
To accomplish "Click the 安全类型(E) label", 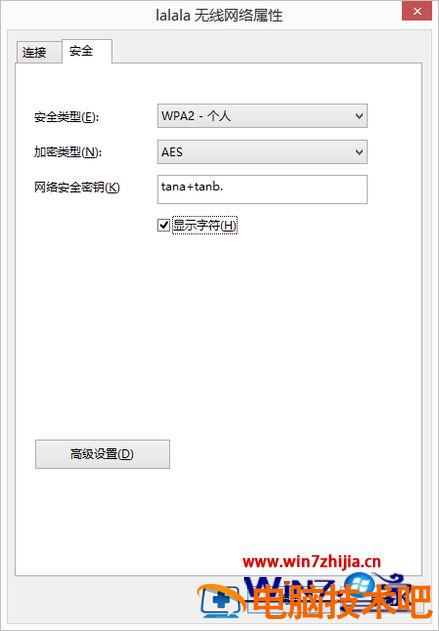I will click(66, 117).
